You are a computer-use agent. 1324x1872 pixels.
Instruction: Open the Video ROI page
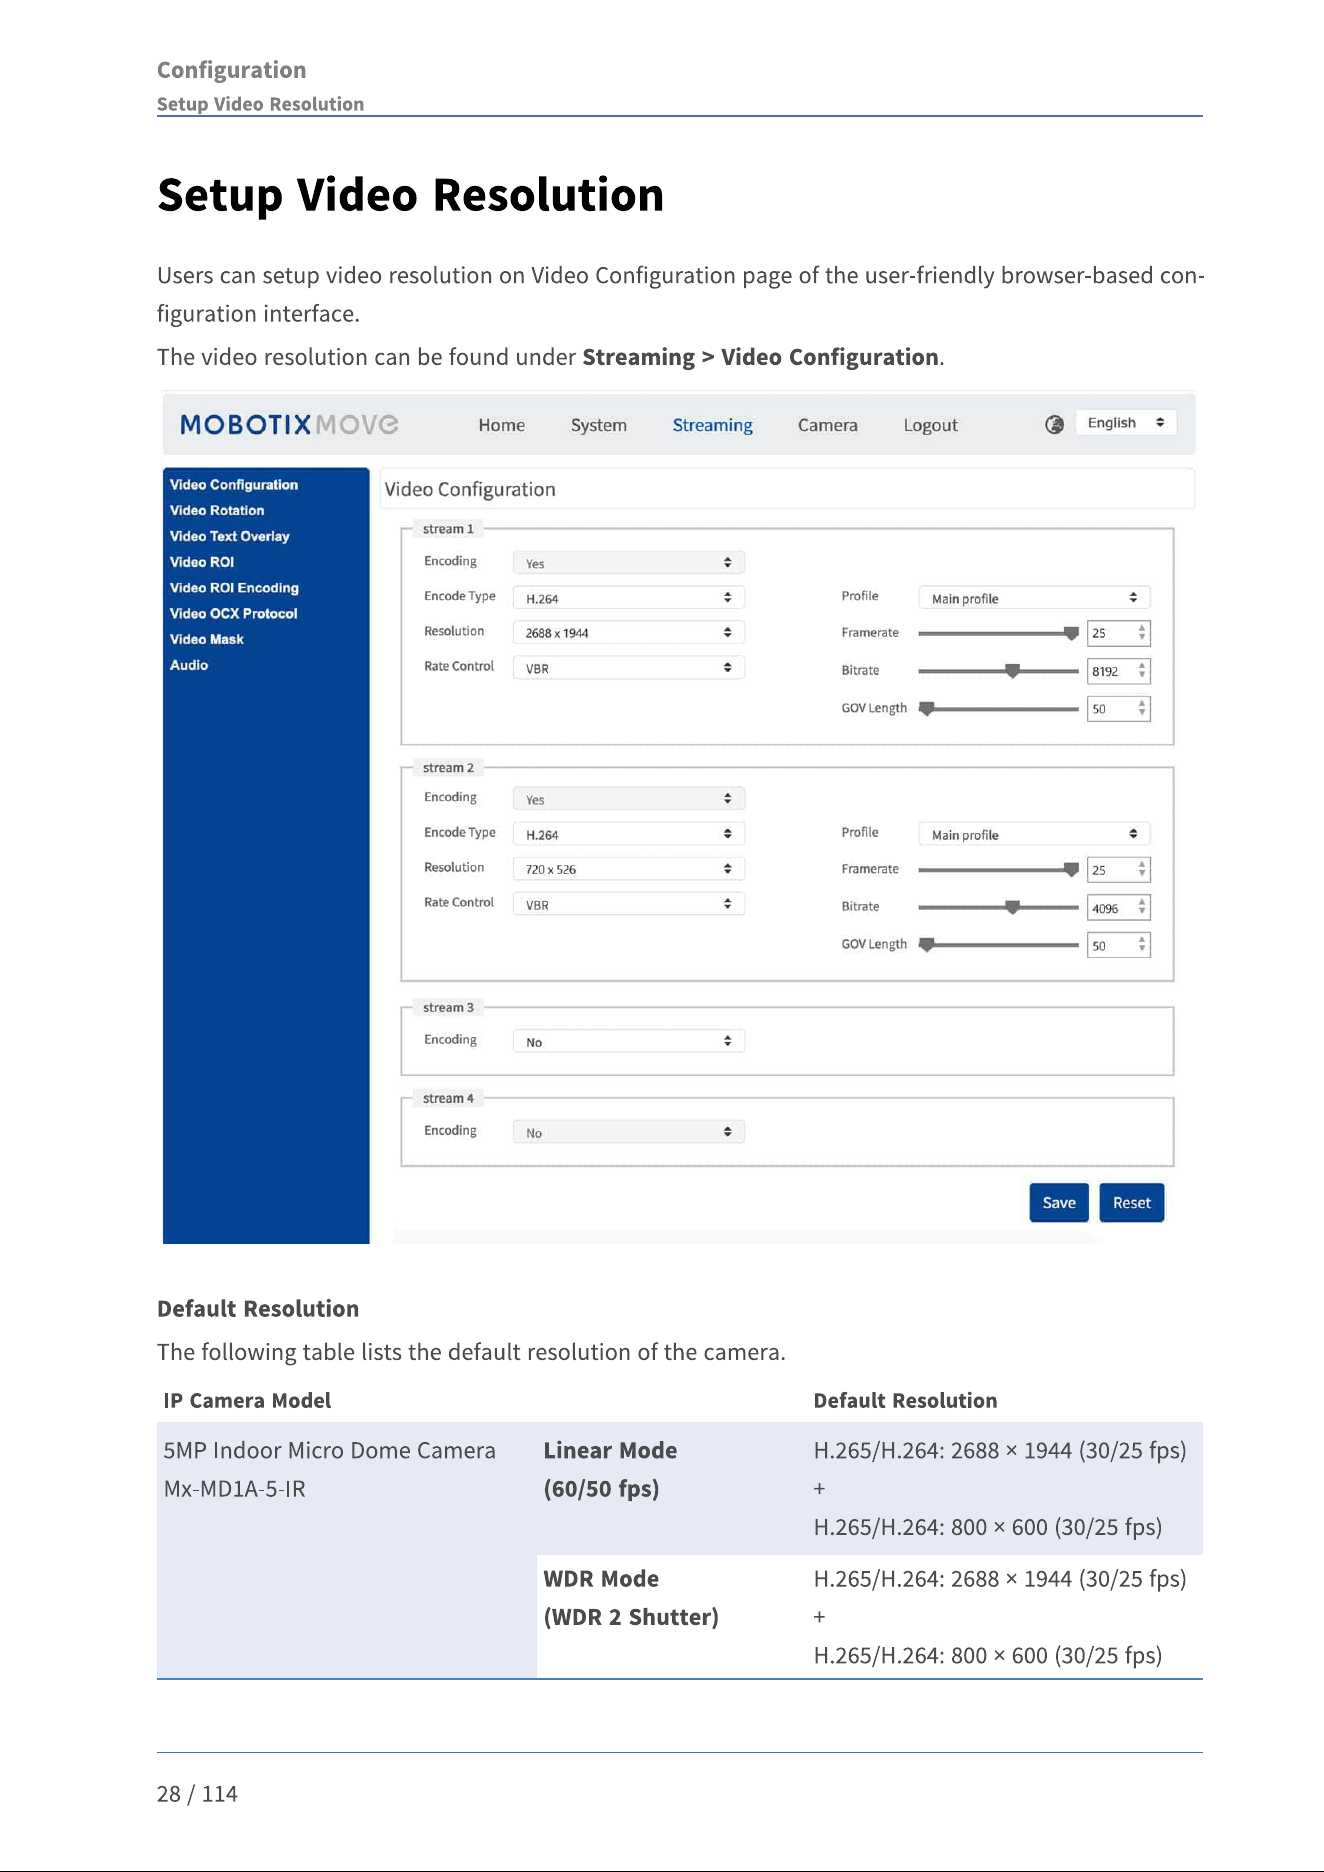(202, 563)
